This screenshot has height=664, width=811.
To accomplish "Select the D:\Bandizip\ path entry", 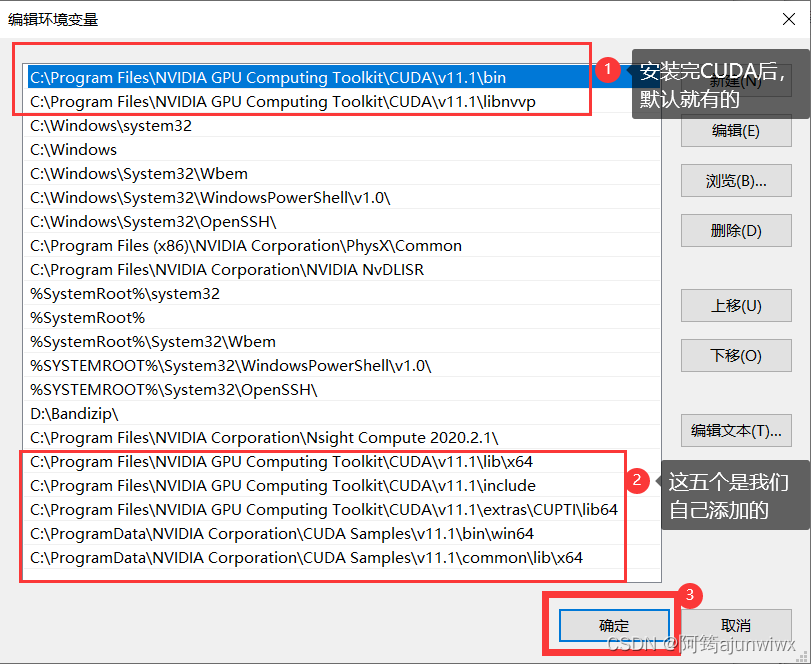I will point(341,414).
